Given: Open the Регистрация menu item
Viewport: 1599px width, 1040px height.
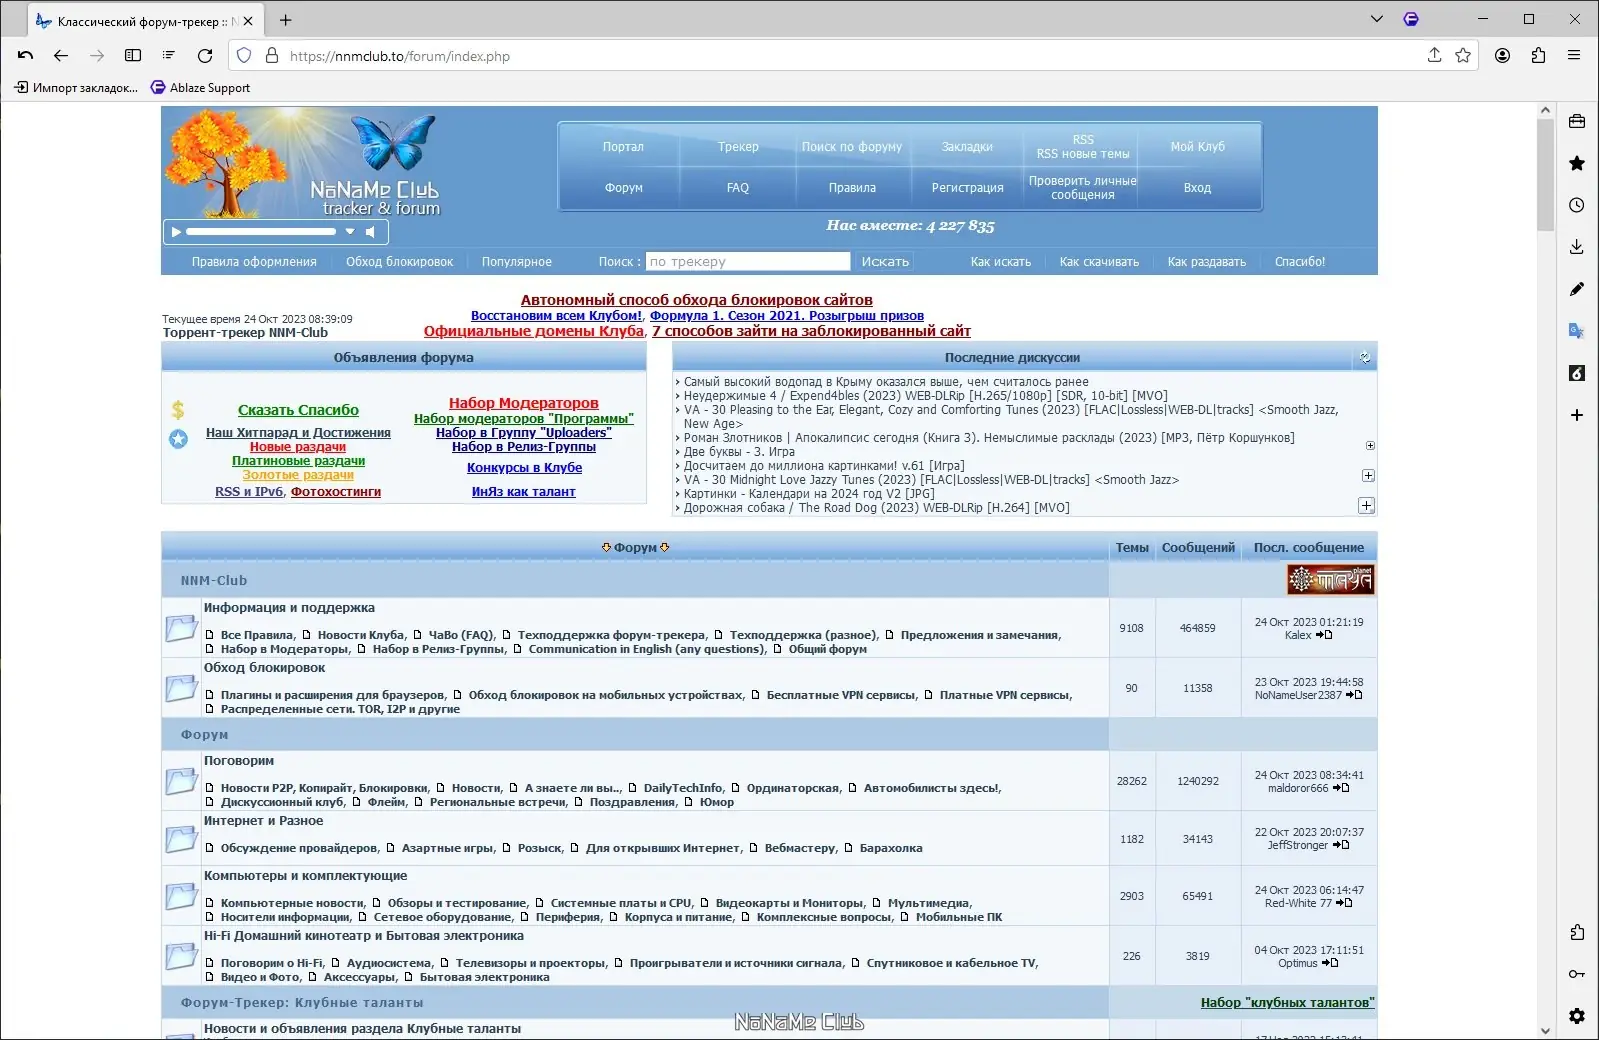Looking at the screenshot, I should click(967, 188).
